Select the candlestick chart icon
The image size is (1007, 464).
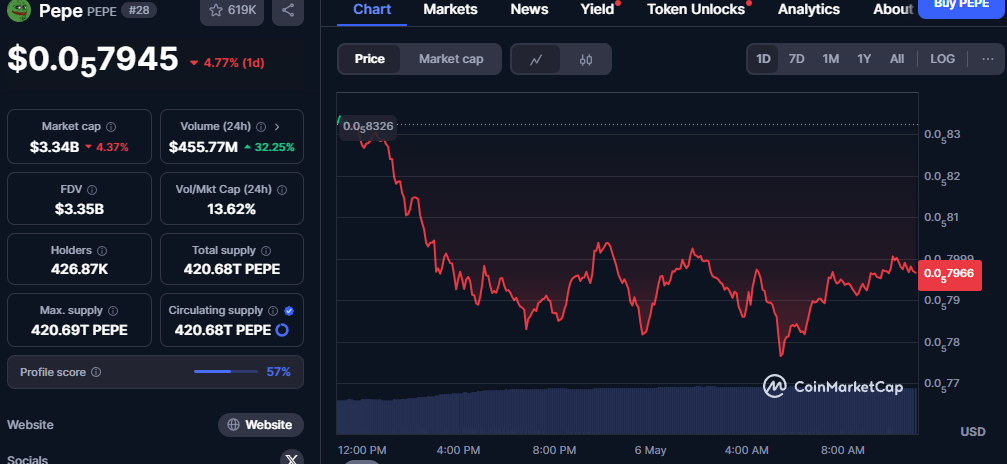click(x=586, y=60)
